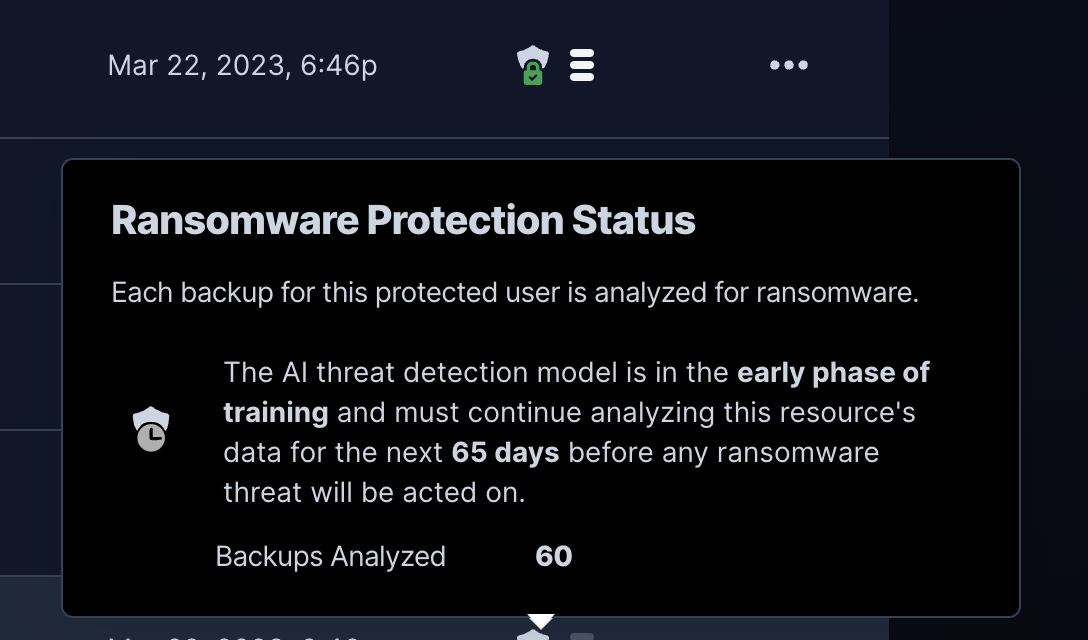Click the green lock ransomware shield icon
This screenshot has width=1088, height=640.
(x=533, y=65)
